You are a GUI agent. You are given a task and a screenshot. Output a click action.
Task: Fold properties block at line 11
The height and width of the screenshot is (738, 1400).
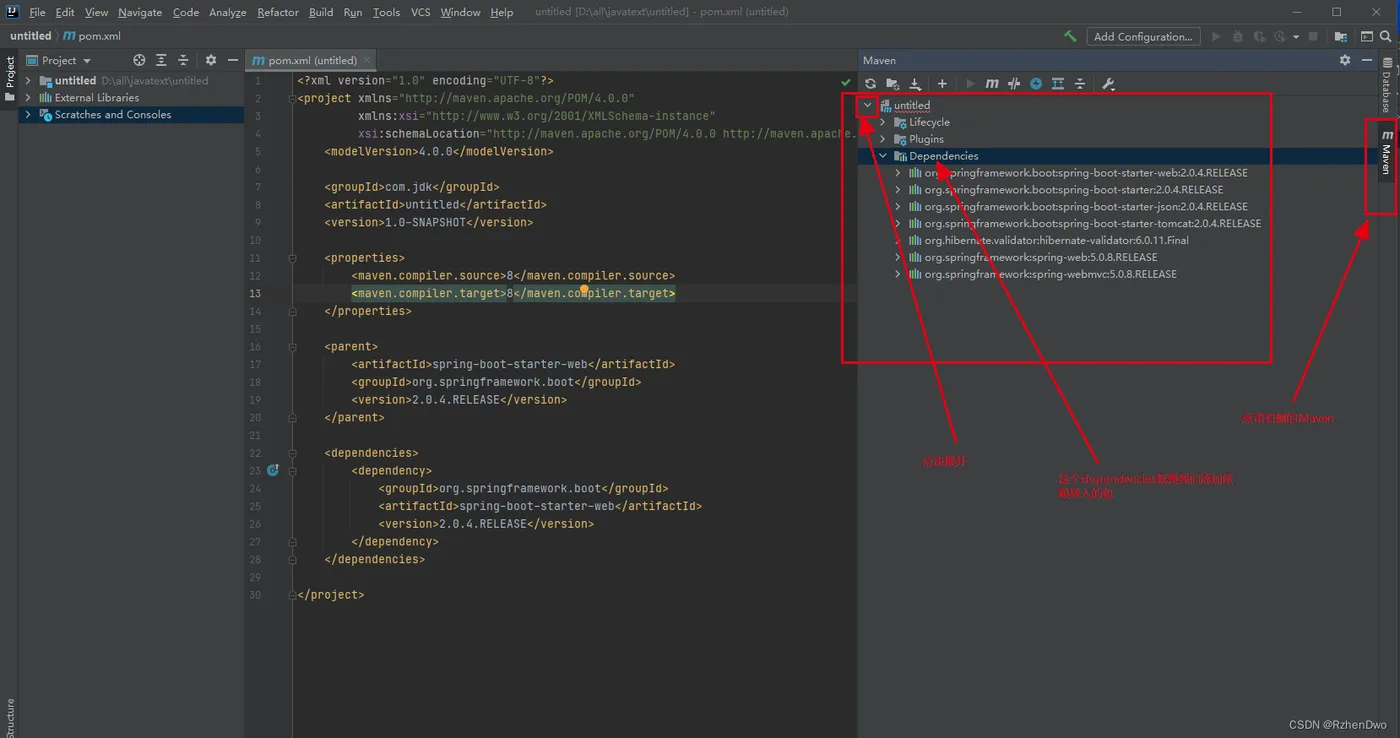pos(292,258)
